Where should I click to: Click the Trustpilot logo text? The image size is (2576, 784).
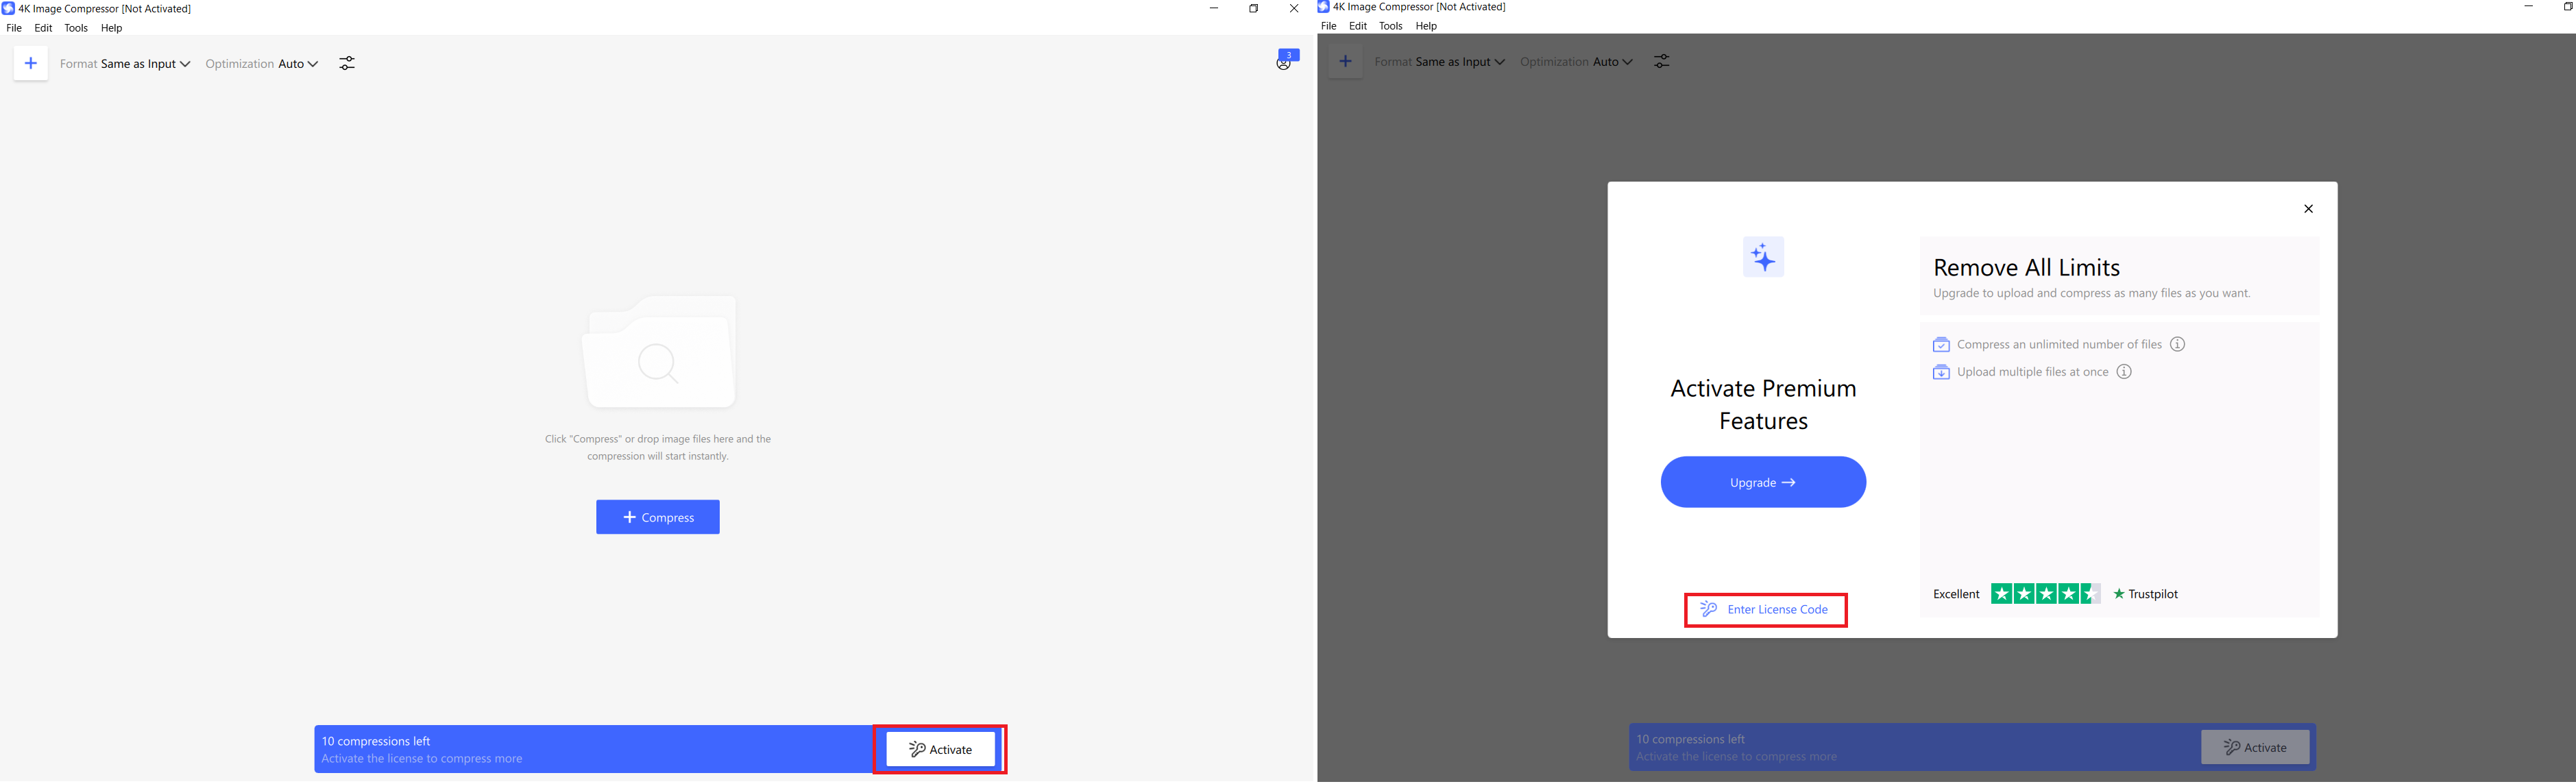2146,594
